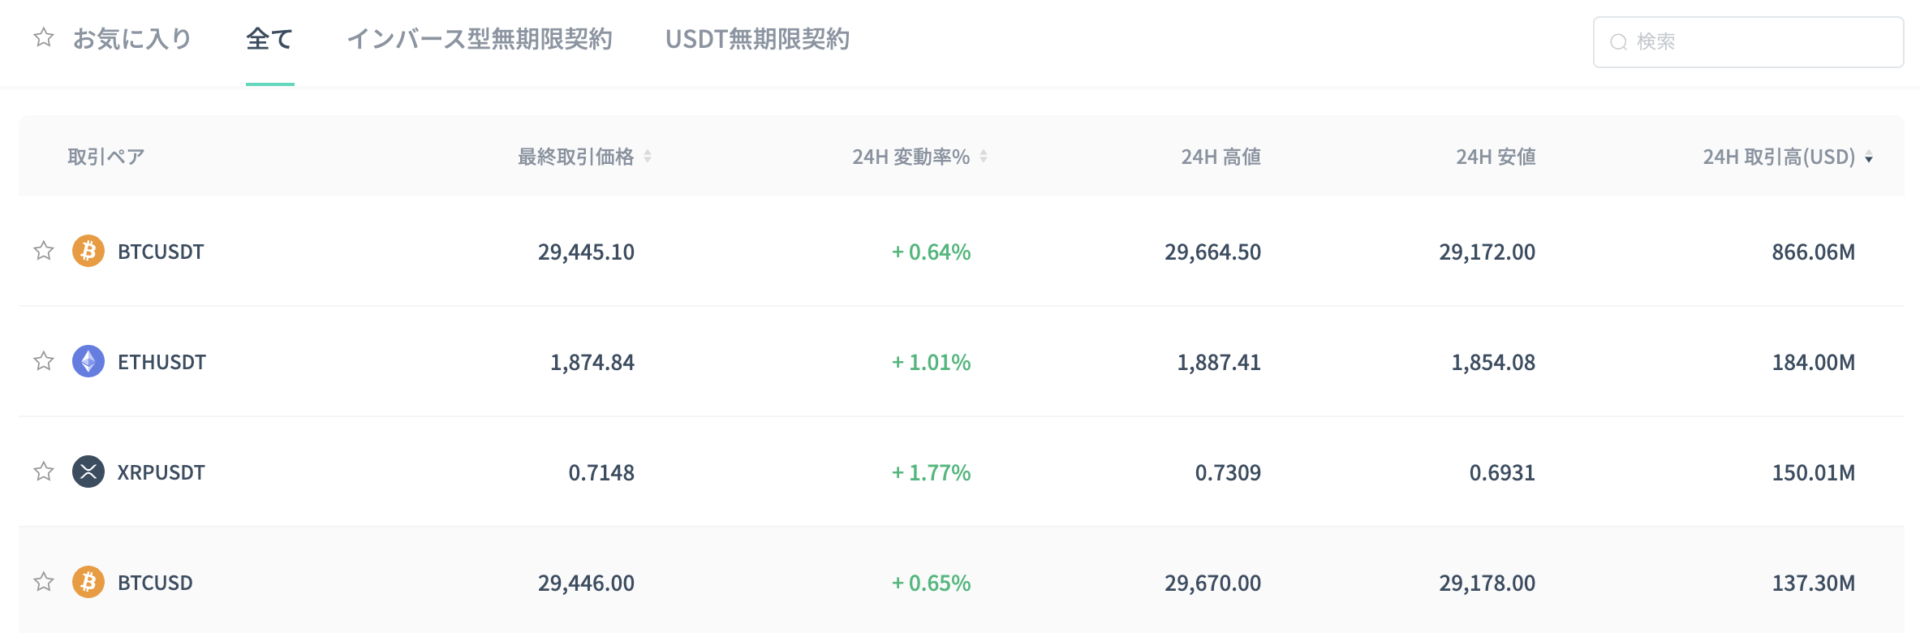The width and height of the screenshot is (1920, 633).
Task: Sort by 最終取引価格 arrows
Action: click(x=647, y=156)
